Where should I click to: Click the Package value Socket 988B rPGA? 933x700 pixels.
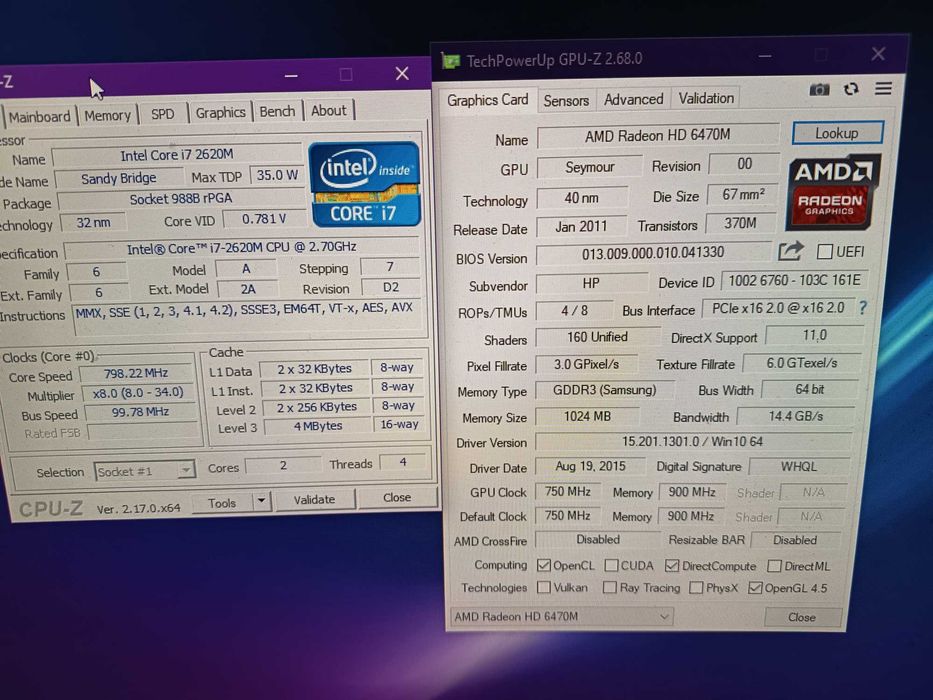pyautogui.click(x=181, y=199)
